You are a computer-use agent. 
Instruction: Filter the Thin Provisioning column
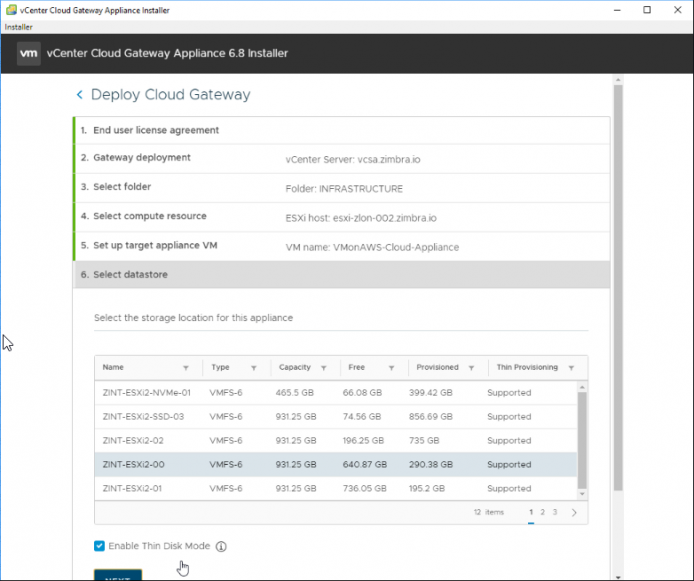coord(571,368)
